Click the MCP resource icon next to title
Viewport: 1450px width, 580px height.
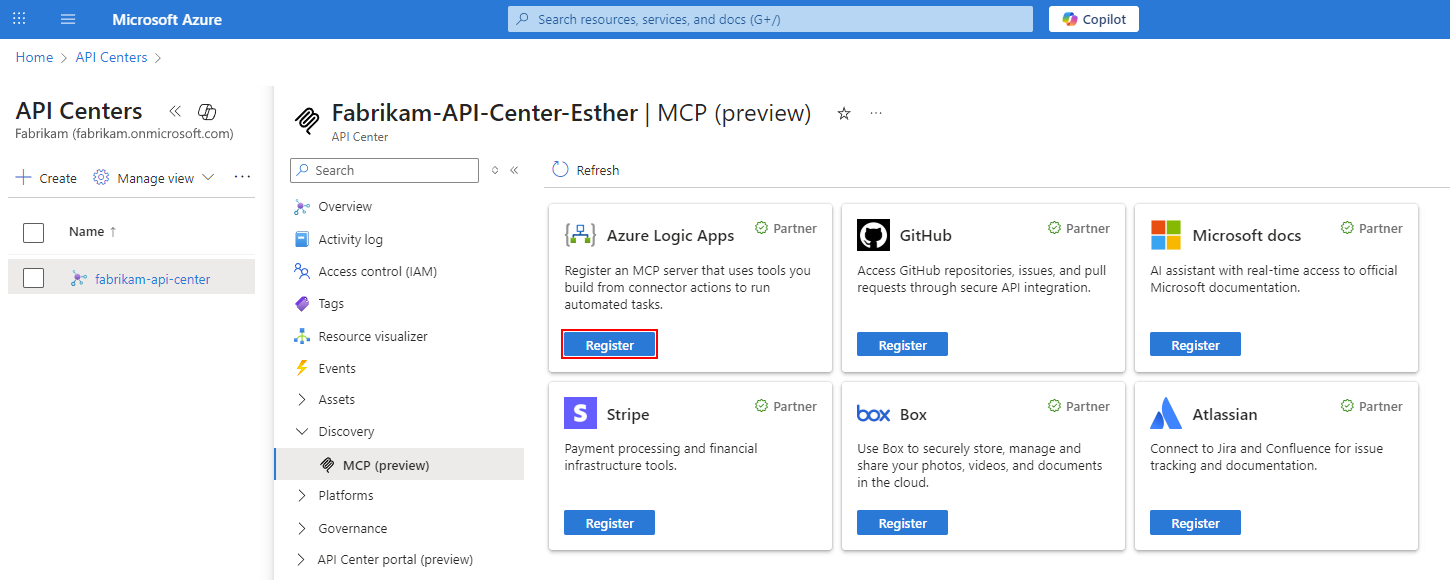point(306,120)
